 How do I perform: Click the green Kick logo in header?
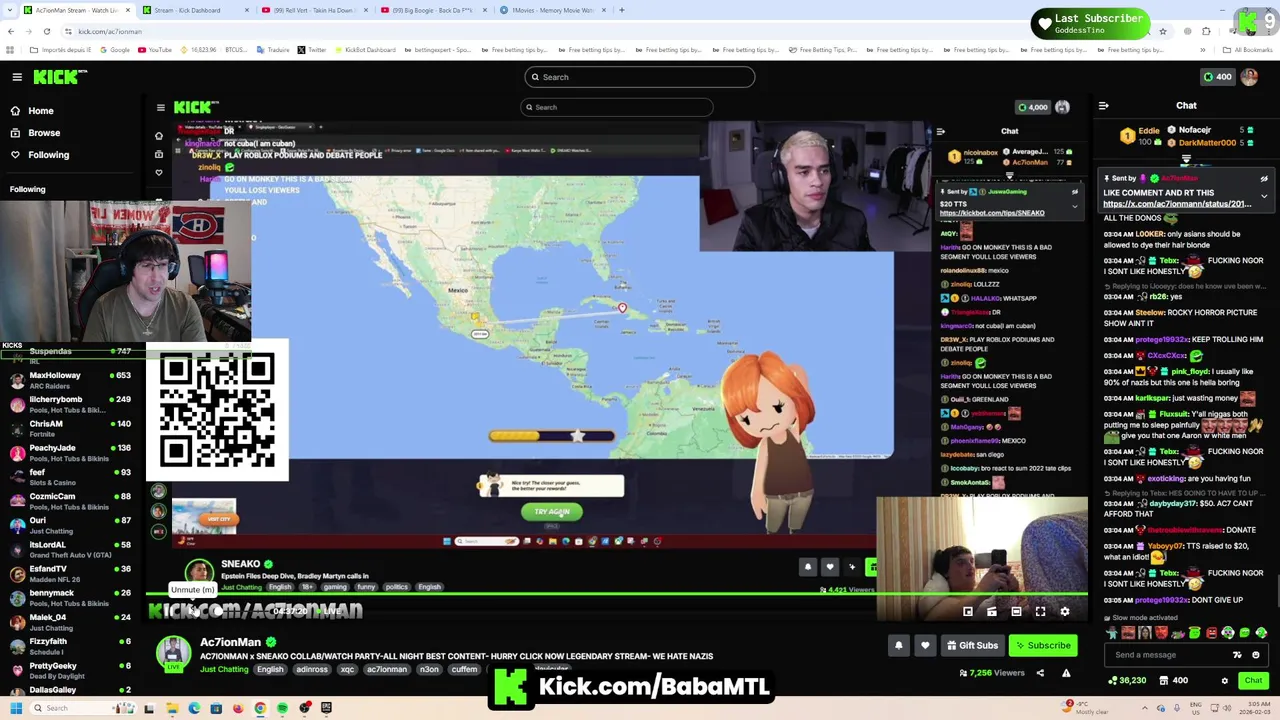[x=59, y=77]
